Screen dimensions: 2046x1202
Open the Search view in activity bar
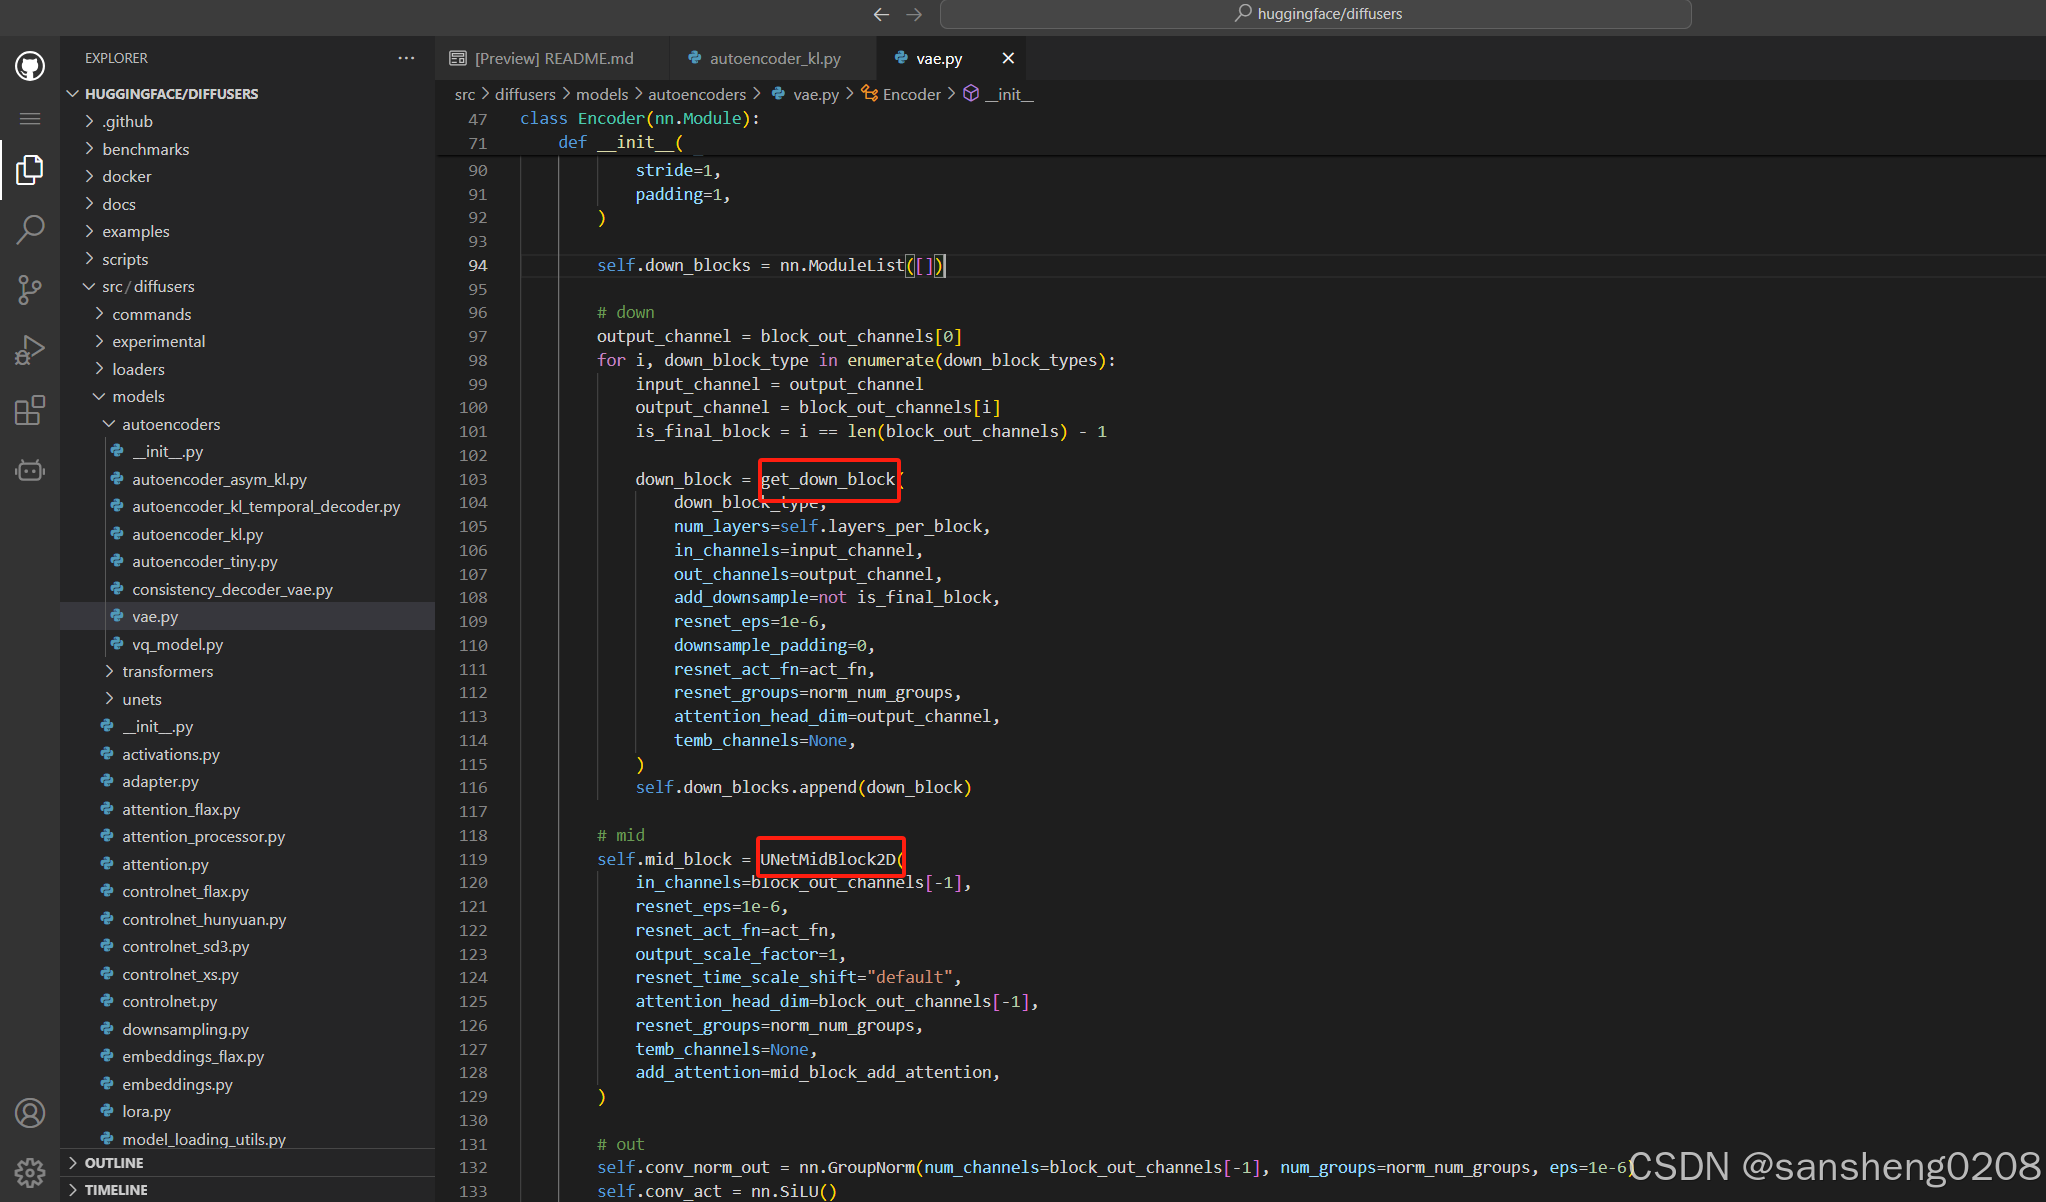click(x=30, y=230)
